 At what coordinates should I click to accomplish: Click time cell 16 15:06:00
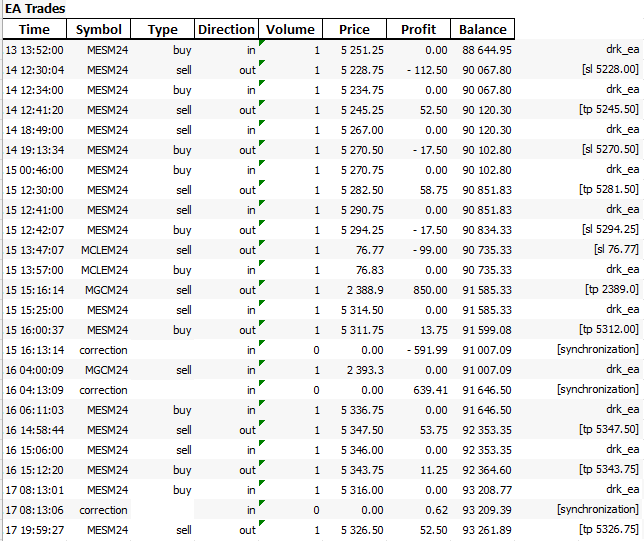click(x=34, y=451)
